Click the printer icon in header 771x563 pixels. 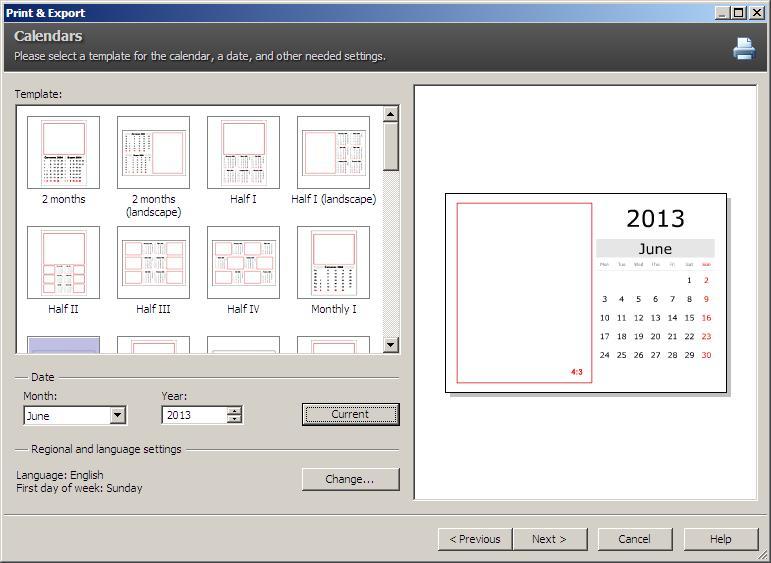[x=744, y=48]
